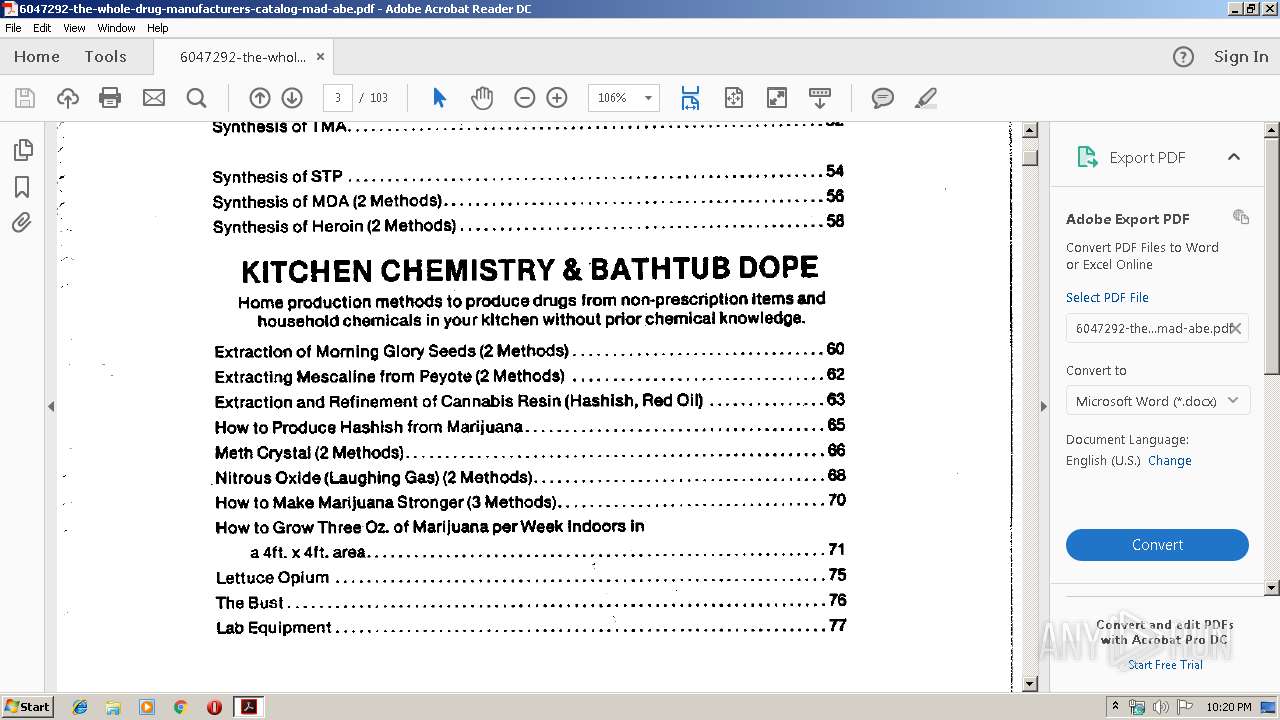Go to next page arrow

(x=292, y=98)
